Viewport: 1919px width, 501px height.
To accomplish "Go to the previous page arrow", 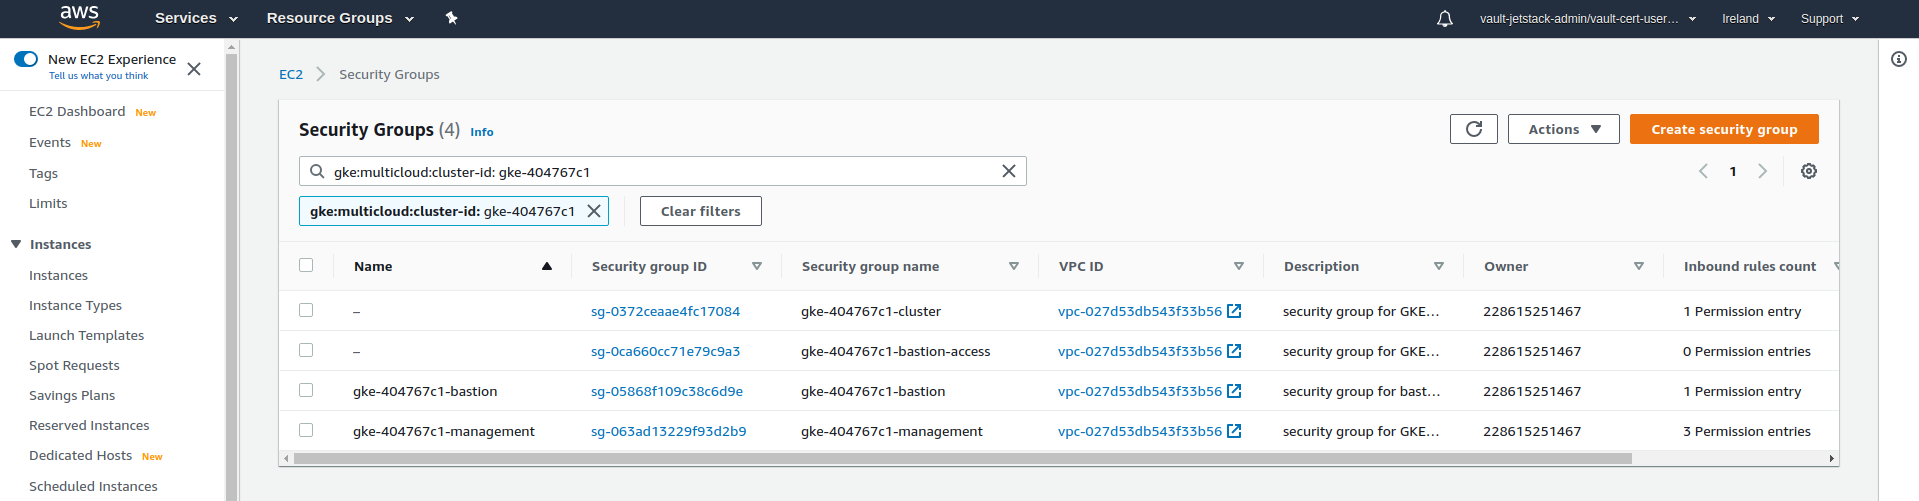I will tap(1703, 171).
